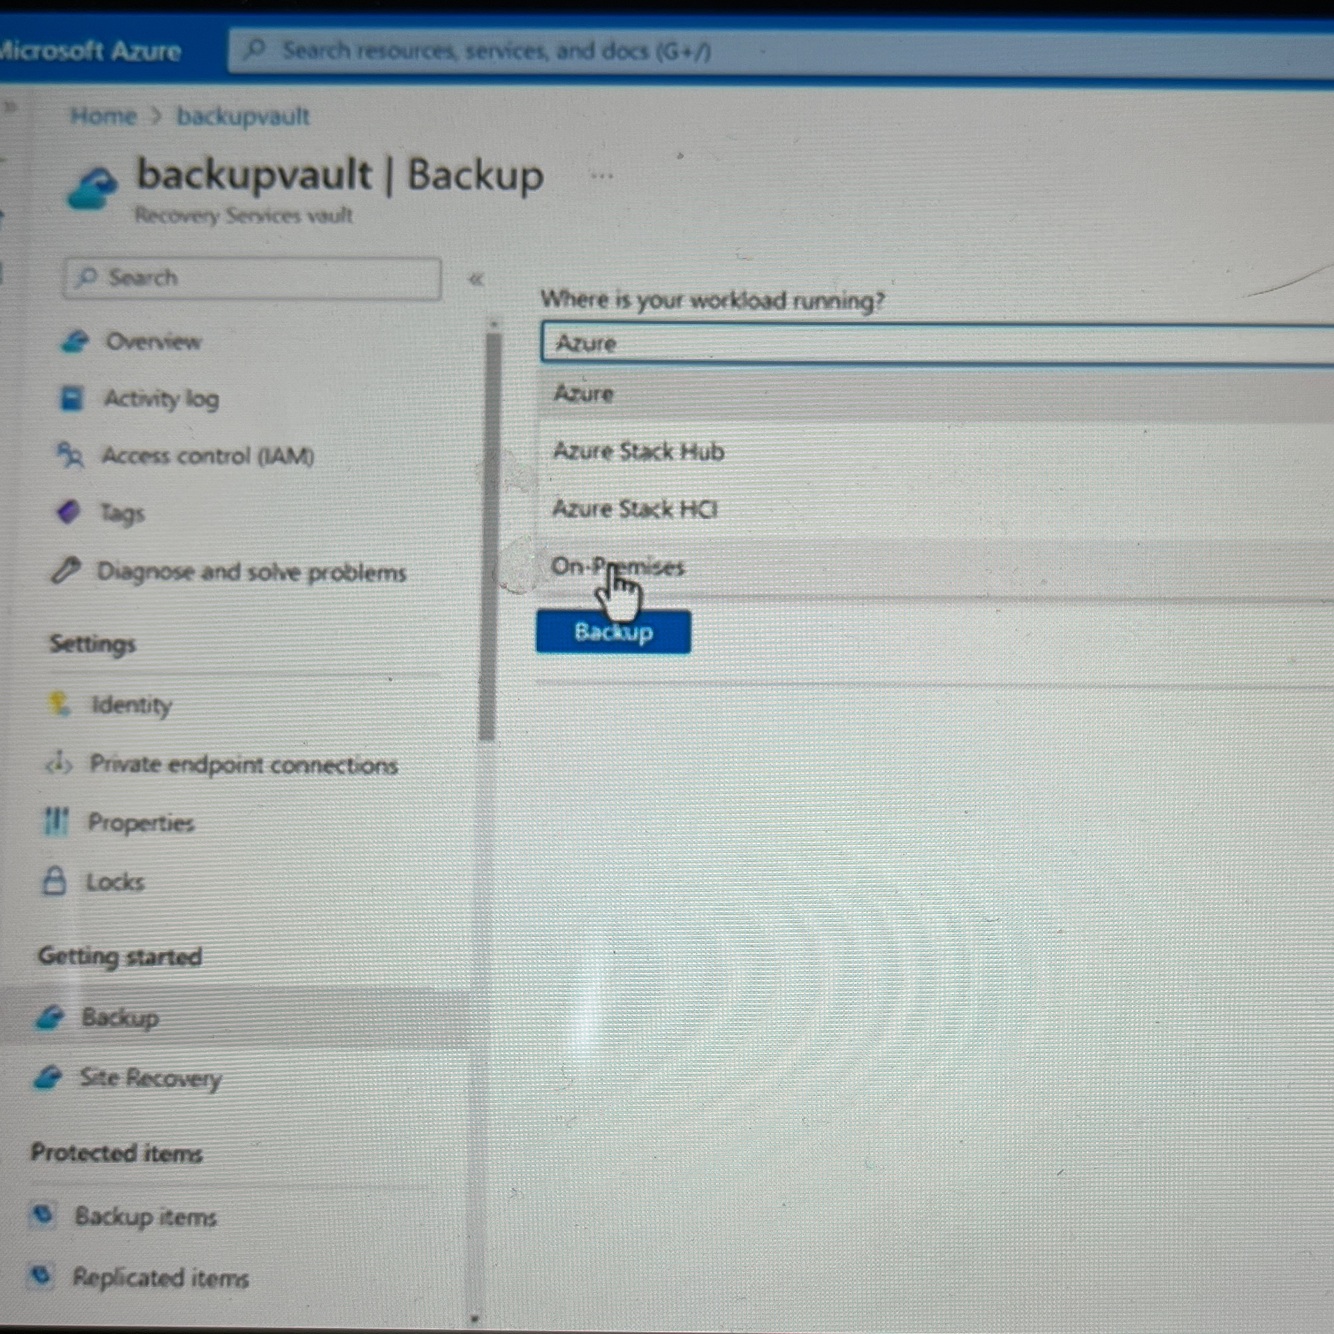1334x1334 pixels.
Task: Open Activity log menu item
Action: [x=161, y=398]
